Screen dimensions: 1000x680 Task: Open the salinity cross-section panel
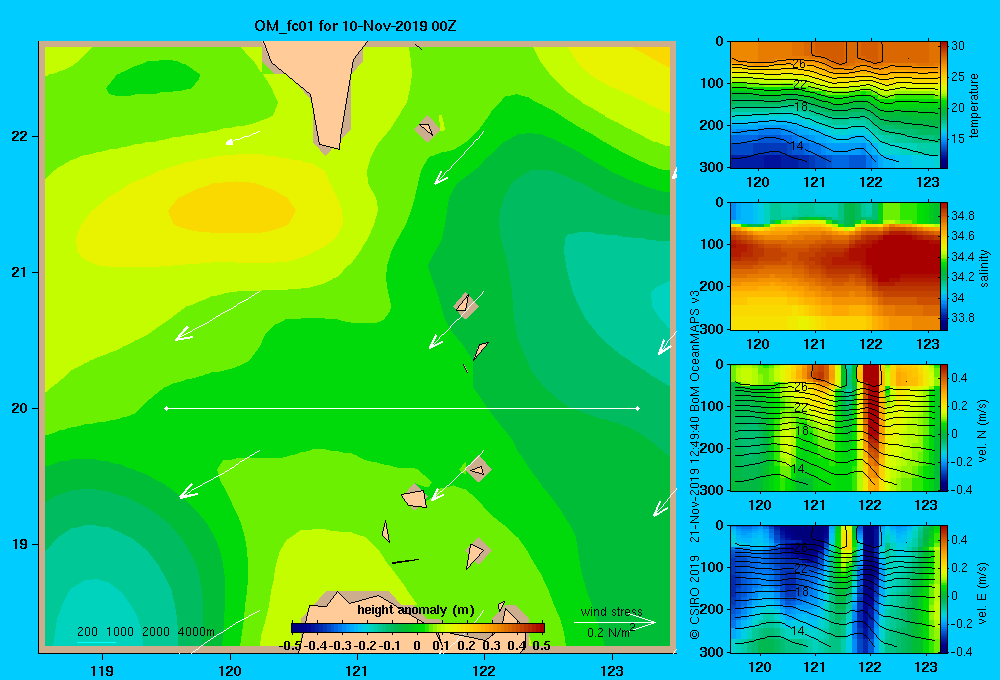[x=834, y=266]
